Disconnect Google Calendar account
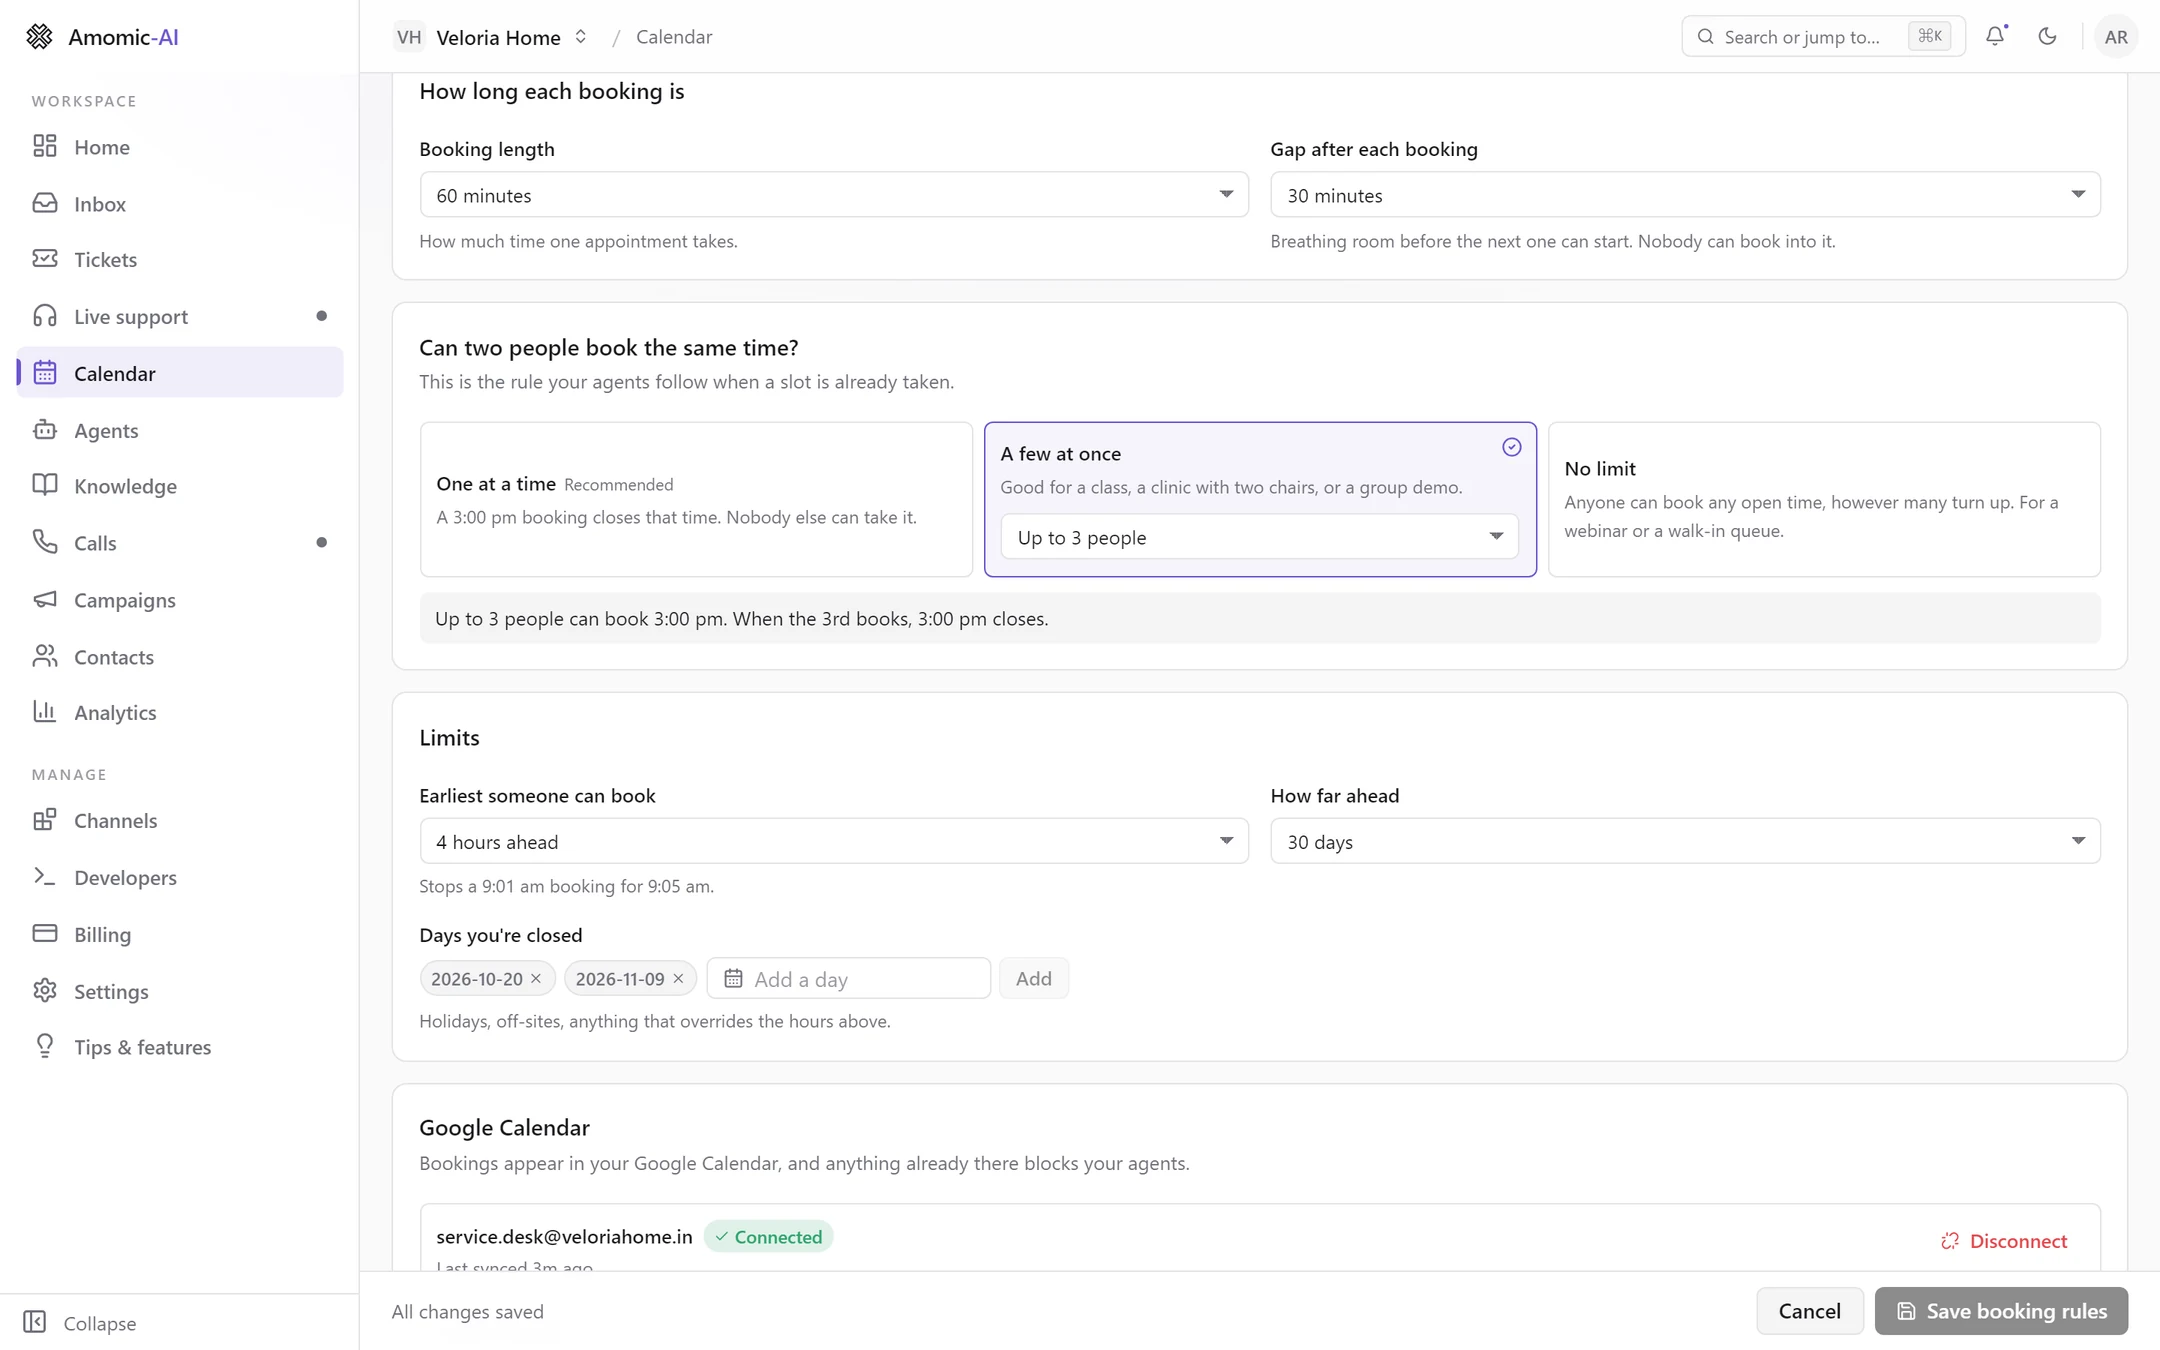The image size is (2160, 1350). pyautogui.click(x=2004, y=1240)
